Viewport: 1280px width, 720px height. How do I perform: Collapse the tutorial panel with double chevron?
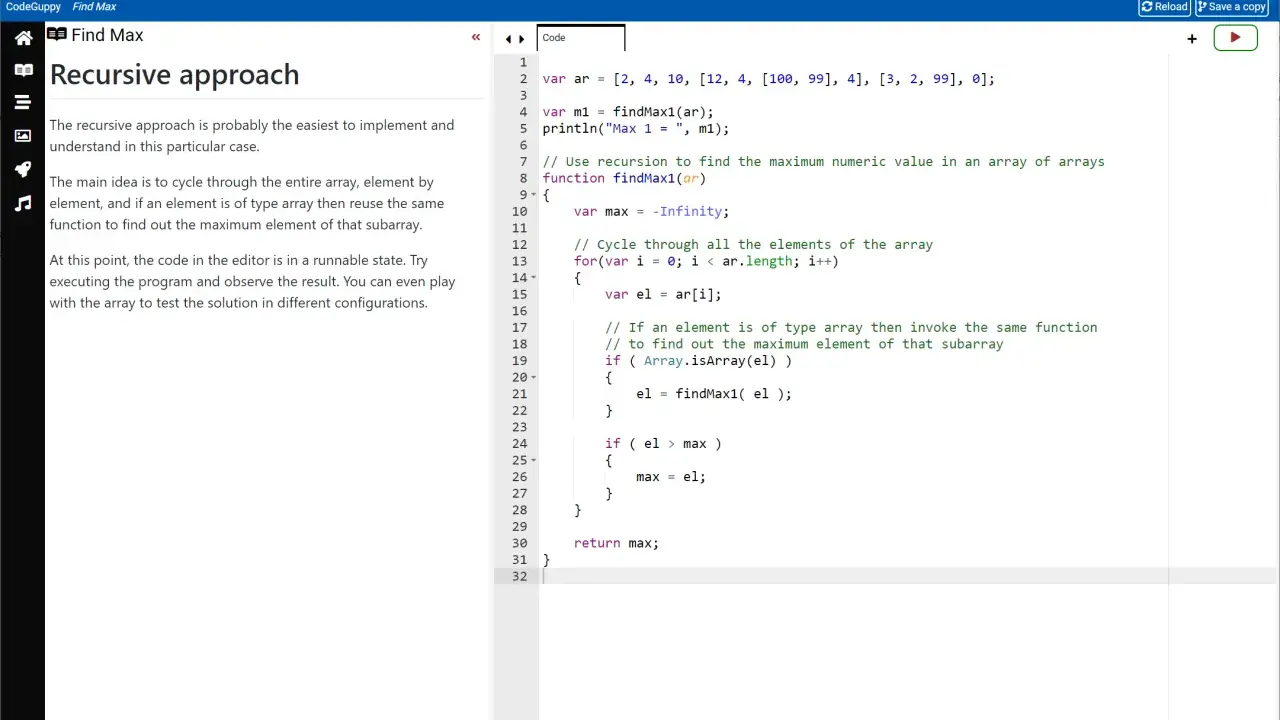[476, 37]
